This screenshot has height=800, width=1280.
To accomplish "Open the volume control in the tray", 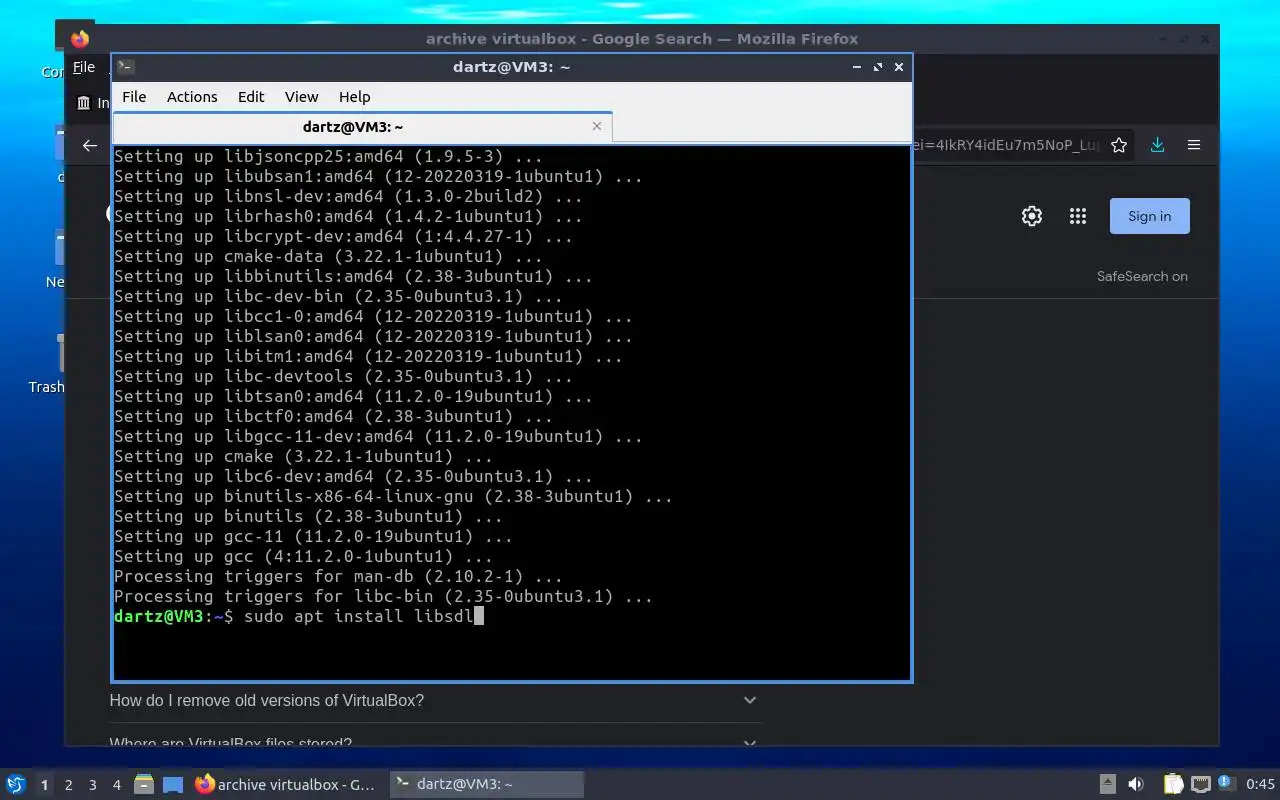I will [x=1136, y=785].
